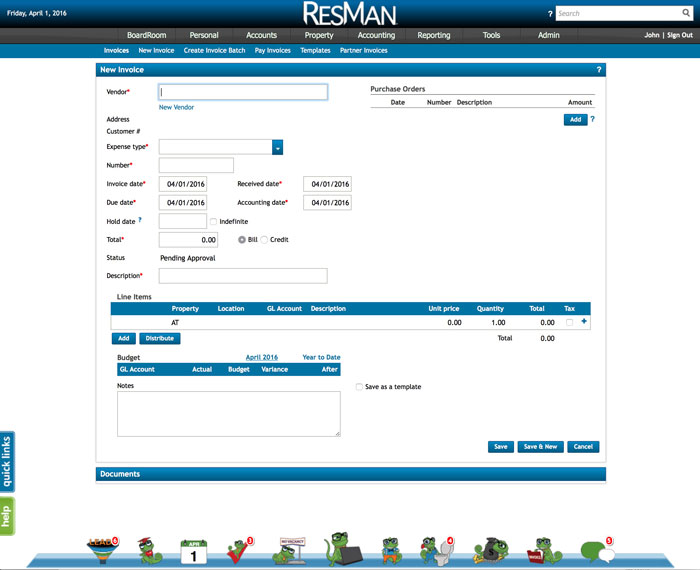This screenshot has width=700, height=570.
Task: Select the Credit radio button
Action: [x=264, y=240]
